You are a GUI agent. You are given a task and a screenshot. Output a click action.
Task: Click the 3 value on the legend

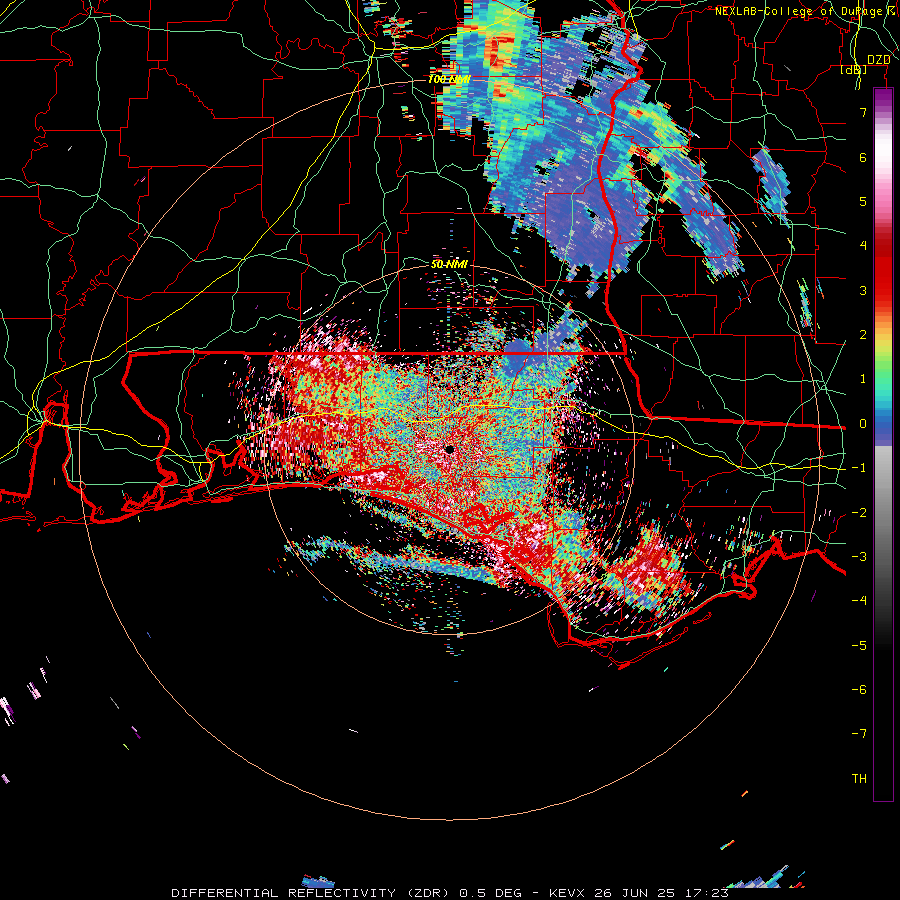point(863,290)
